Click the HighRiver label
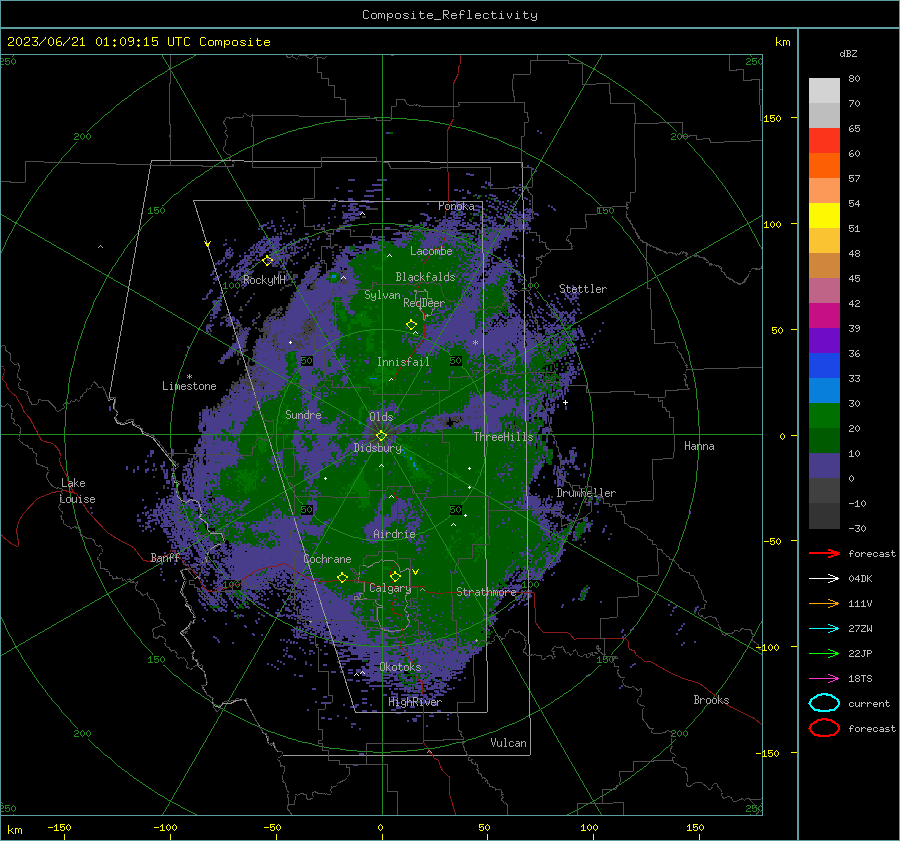The height and width of the screenshot is (841, 900). [414, 702]
